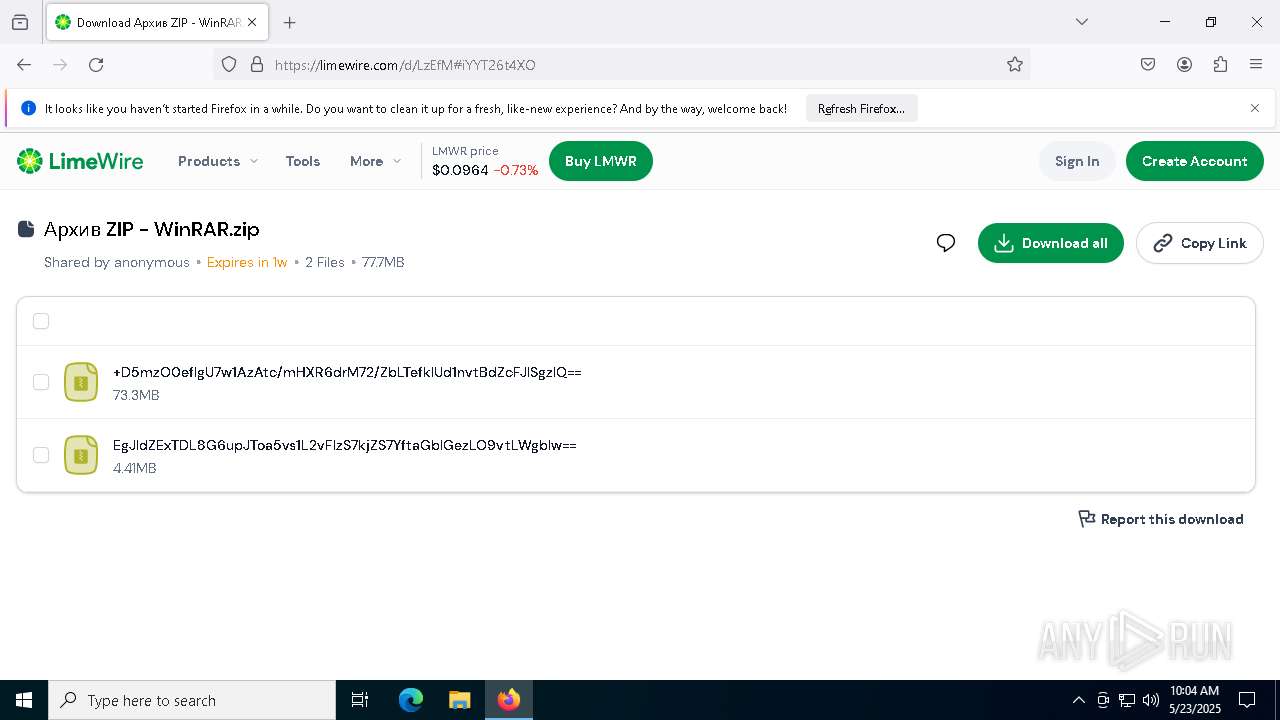Click Sign In

point(1077,161)
